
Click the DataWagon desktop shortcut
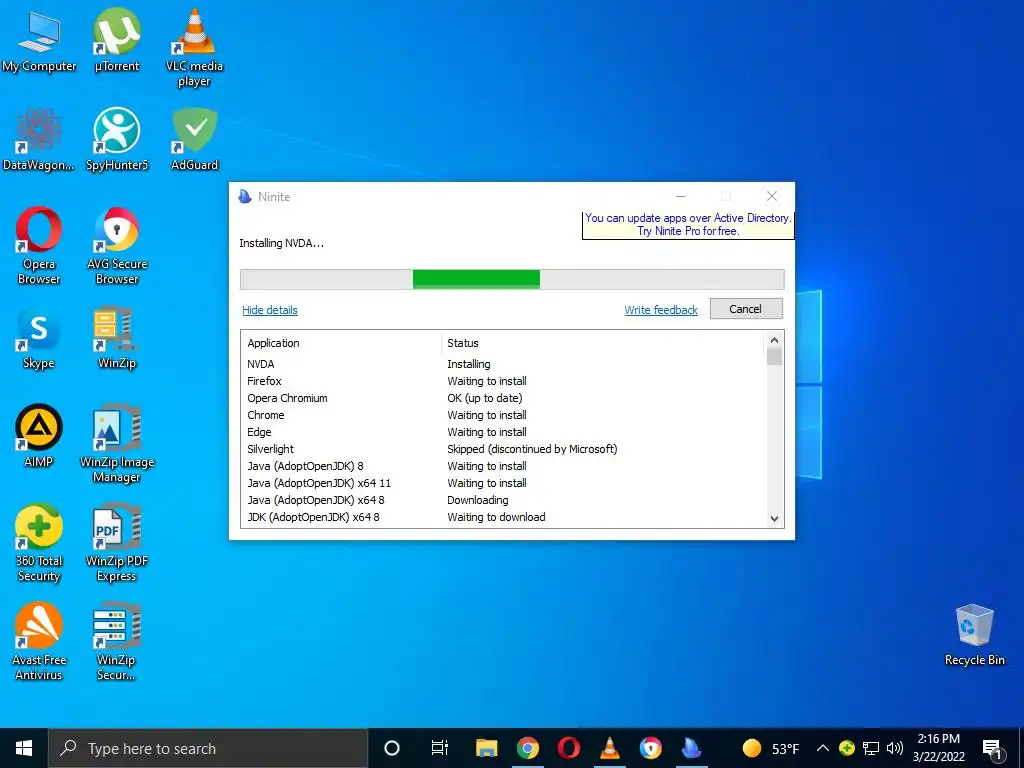click(x=39, y=140)
